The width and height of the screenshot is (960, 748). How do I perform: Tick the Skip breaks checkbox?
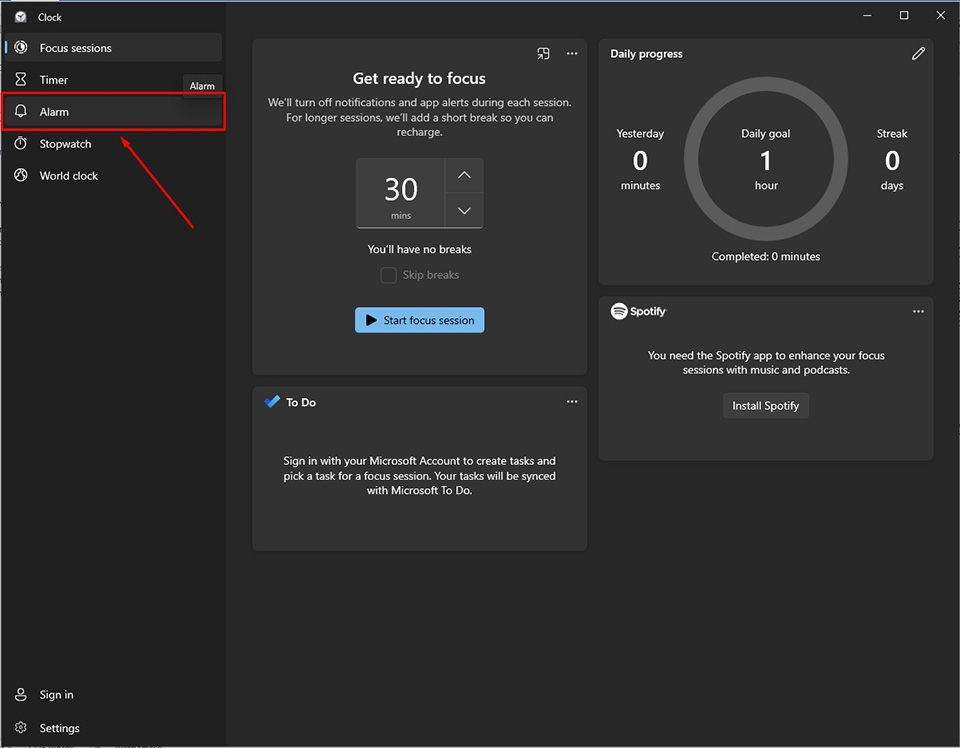[388, 275]
